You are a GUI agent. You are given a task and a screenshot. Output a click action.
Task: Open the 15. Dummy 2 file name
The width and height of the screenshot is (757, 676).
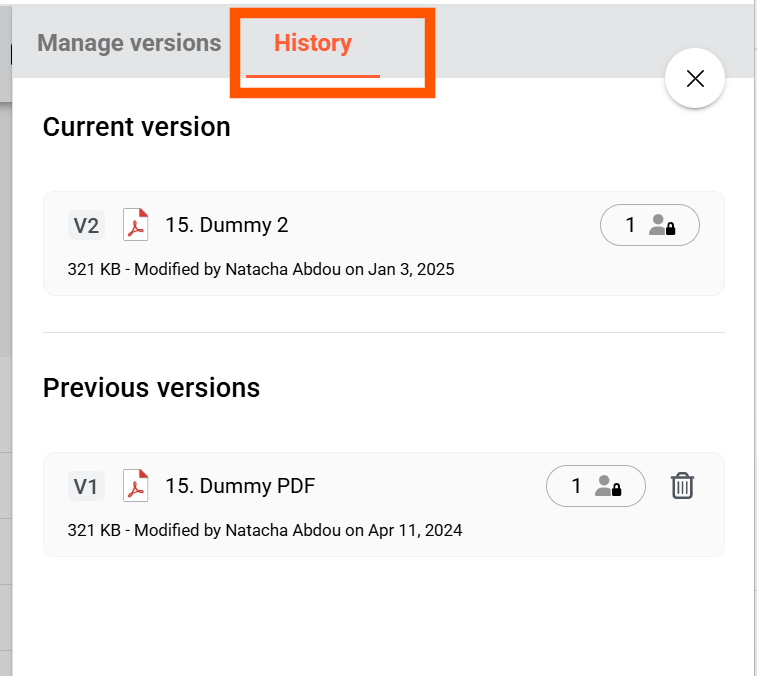point(226,225)
